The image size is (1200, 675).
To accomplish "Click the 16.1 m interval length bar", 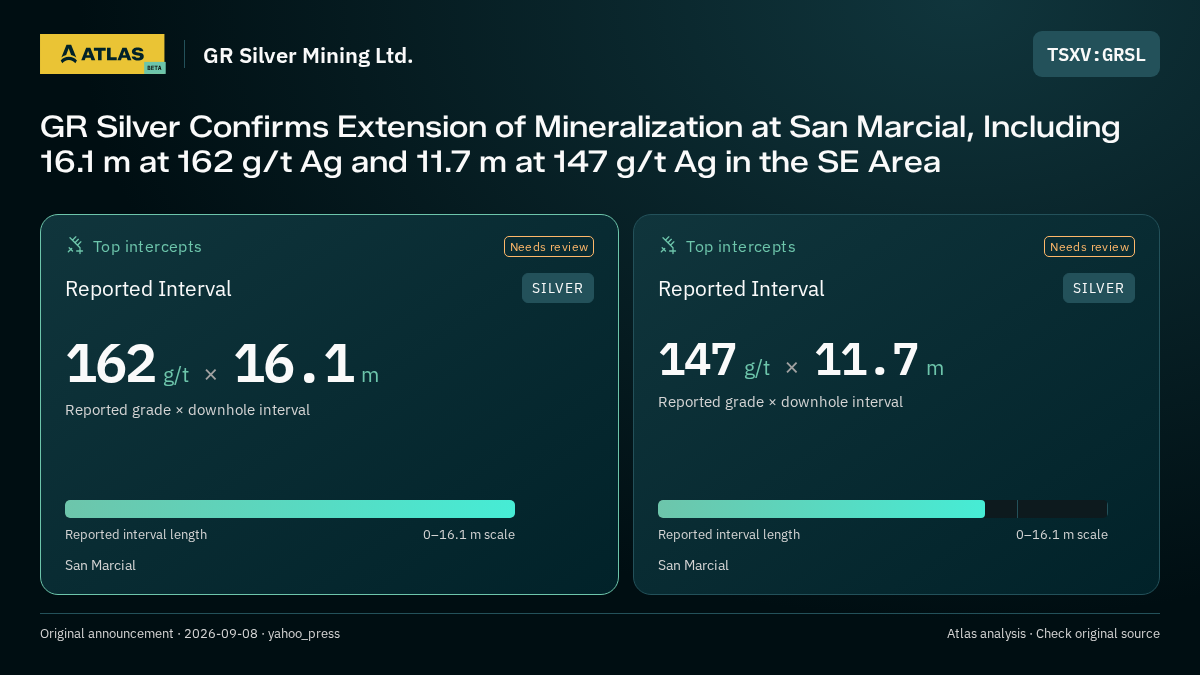I will pos(290,509).
